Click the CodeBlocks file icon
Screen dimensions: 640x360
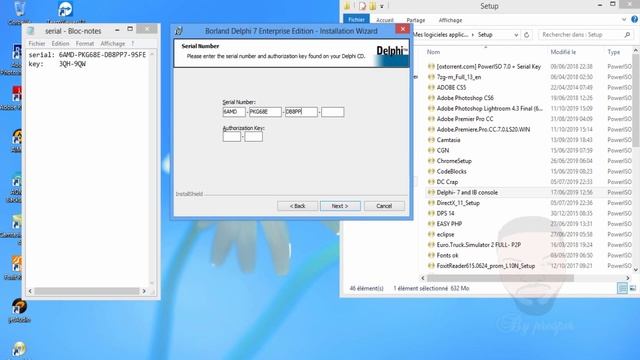(431, 171)
